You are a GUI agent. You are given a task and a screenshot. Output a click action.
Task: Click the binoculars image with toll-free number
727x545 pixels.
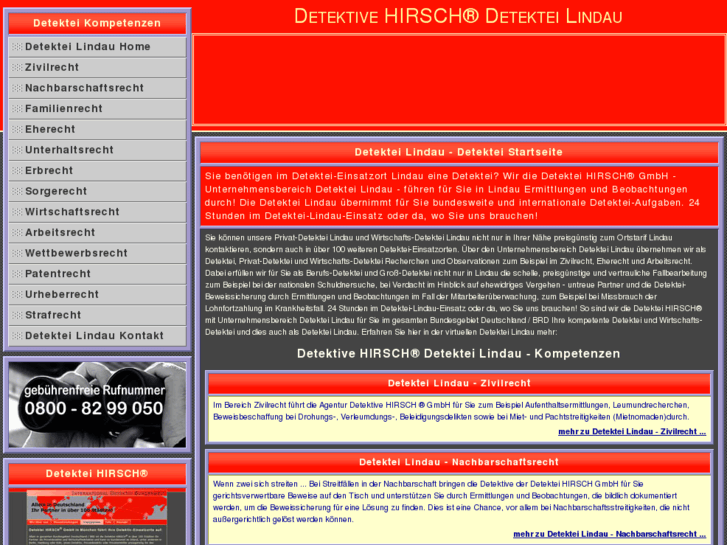(97, 404)
